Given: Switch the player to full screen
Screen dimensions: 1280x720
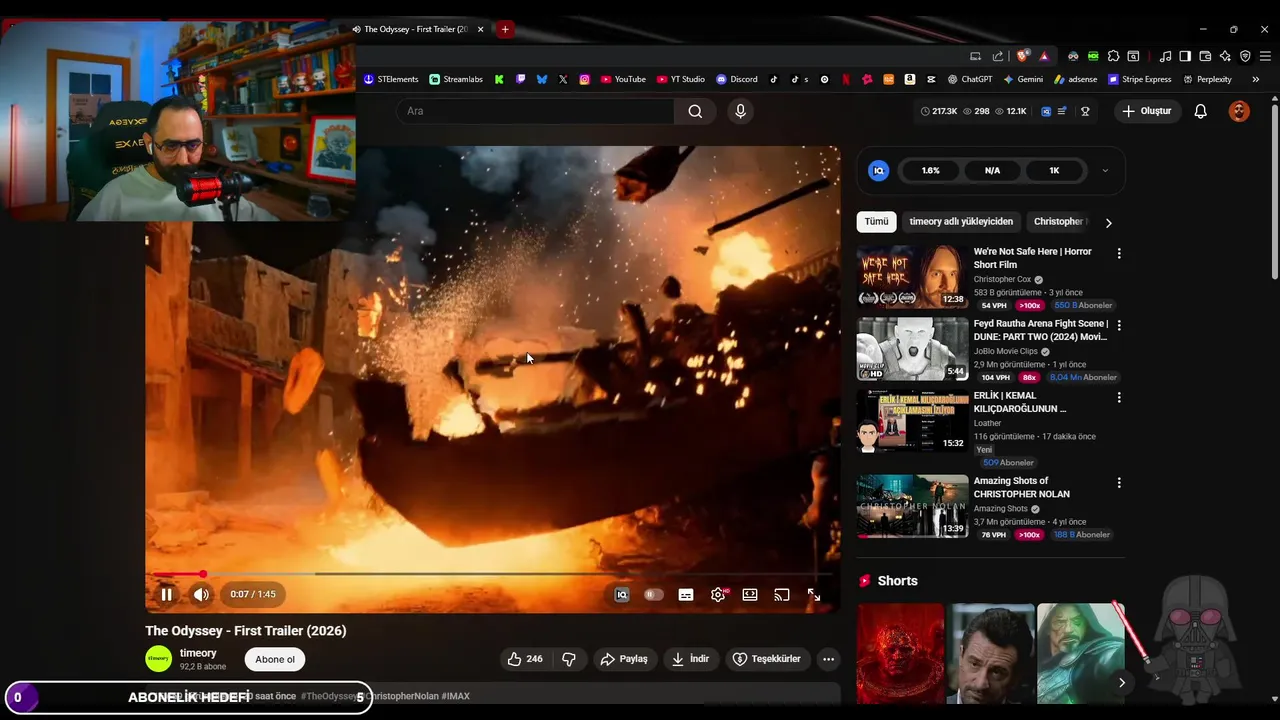Looking at the screenshot, I should tap(814, 594).
